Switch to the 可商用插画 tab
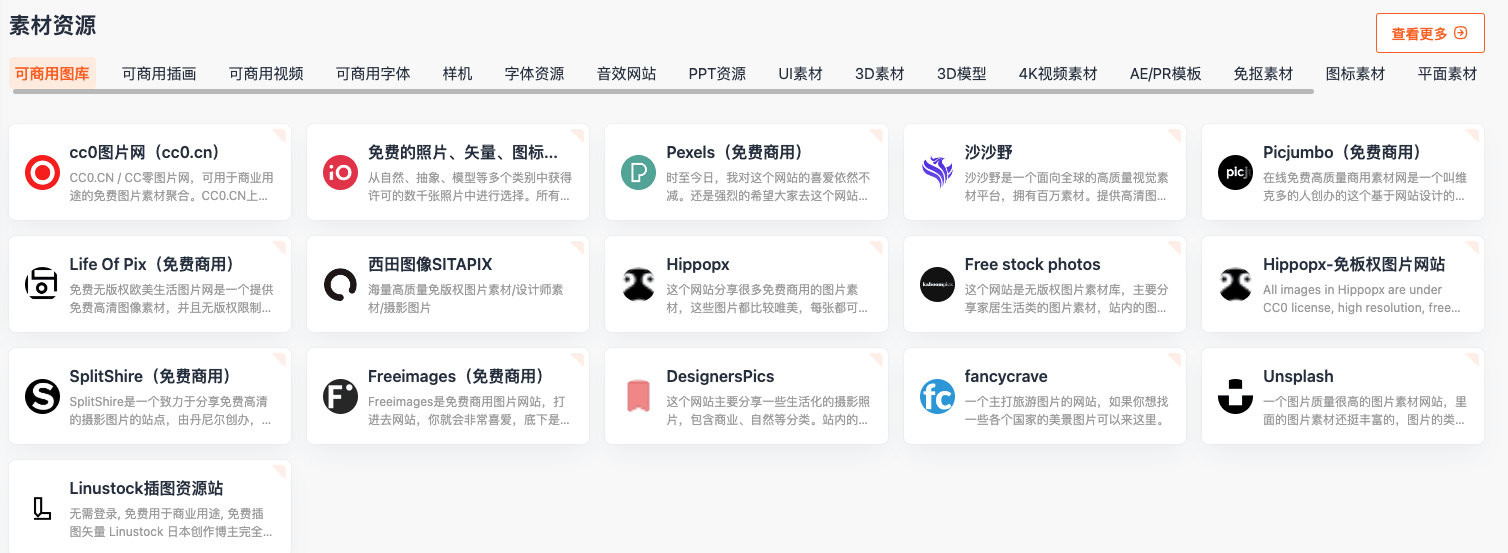 pyautogui.click(x=159, y=73)
